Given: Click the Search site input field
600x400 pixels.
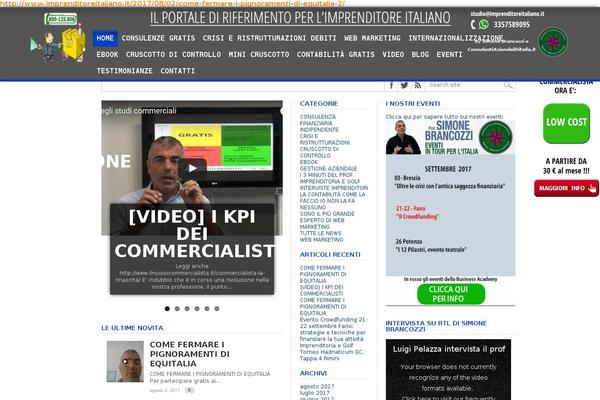Looking at the screenshot, I should tap(465, 85).
